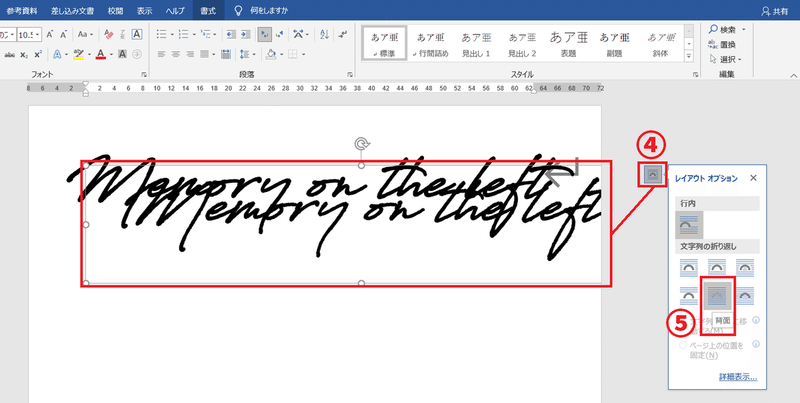Screen dimensions: 800x403
Task: Toggle superscript x² formatting
Action: click(x=38, y=54)
